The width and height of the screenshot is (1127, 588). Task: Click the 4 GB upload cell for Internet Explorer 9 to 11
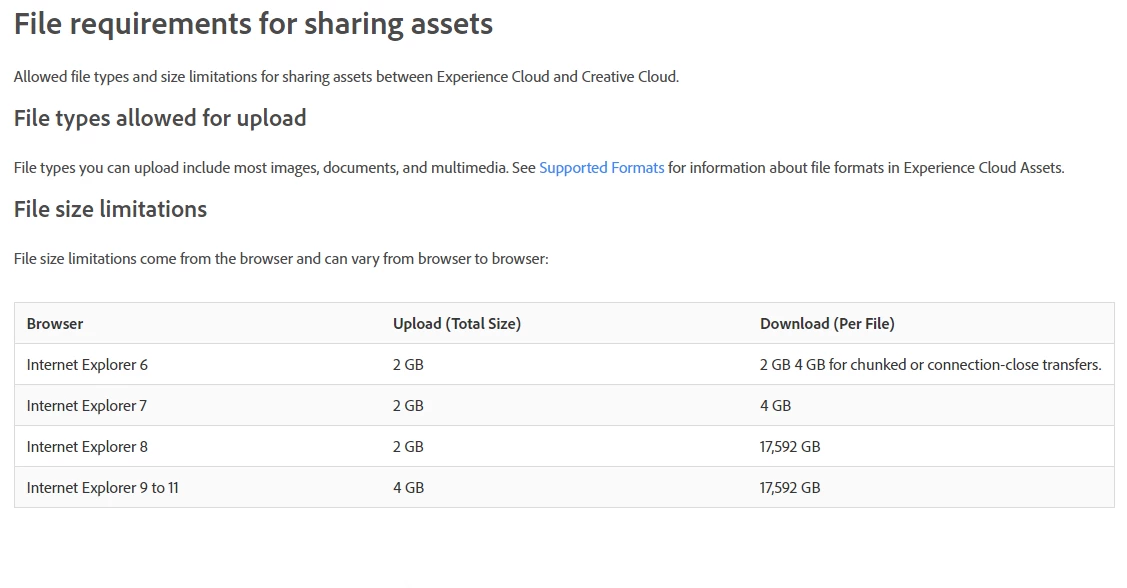pyautogui.click(x=408, y=488)
